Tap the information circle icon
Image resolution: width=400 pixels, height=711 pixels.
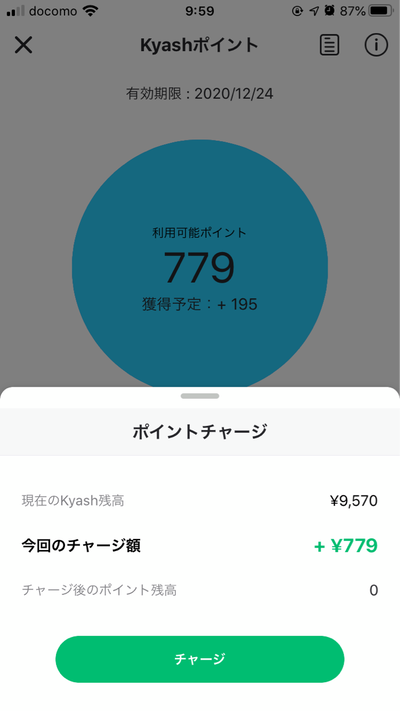point(376,45)
